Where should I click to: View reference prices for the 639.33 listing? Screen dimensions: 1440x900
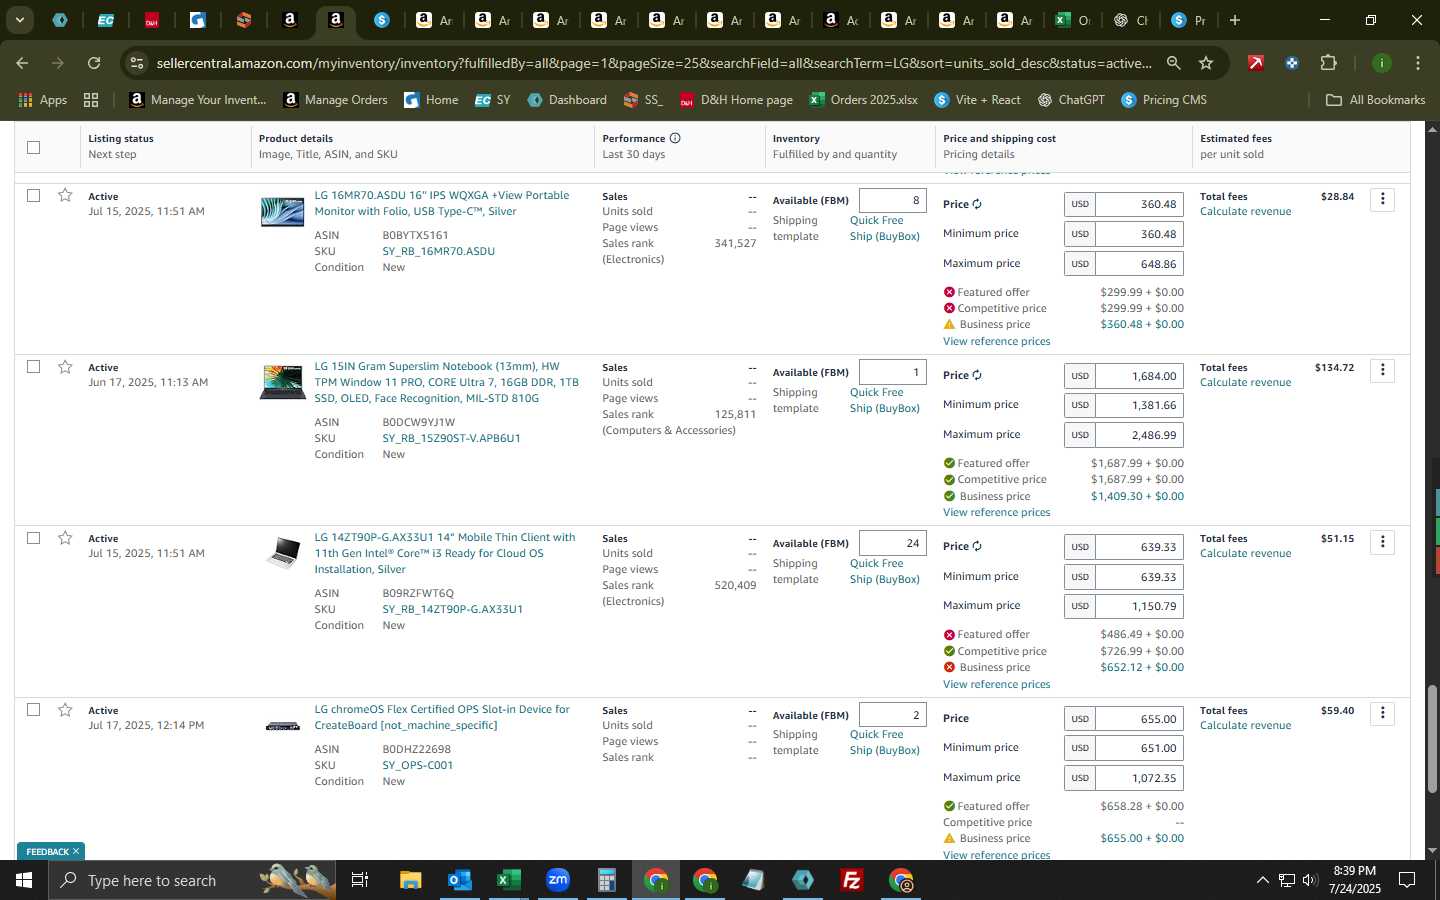(x=996, y=684)
